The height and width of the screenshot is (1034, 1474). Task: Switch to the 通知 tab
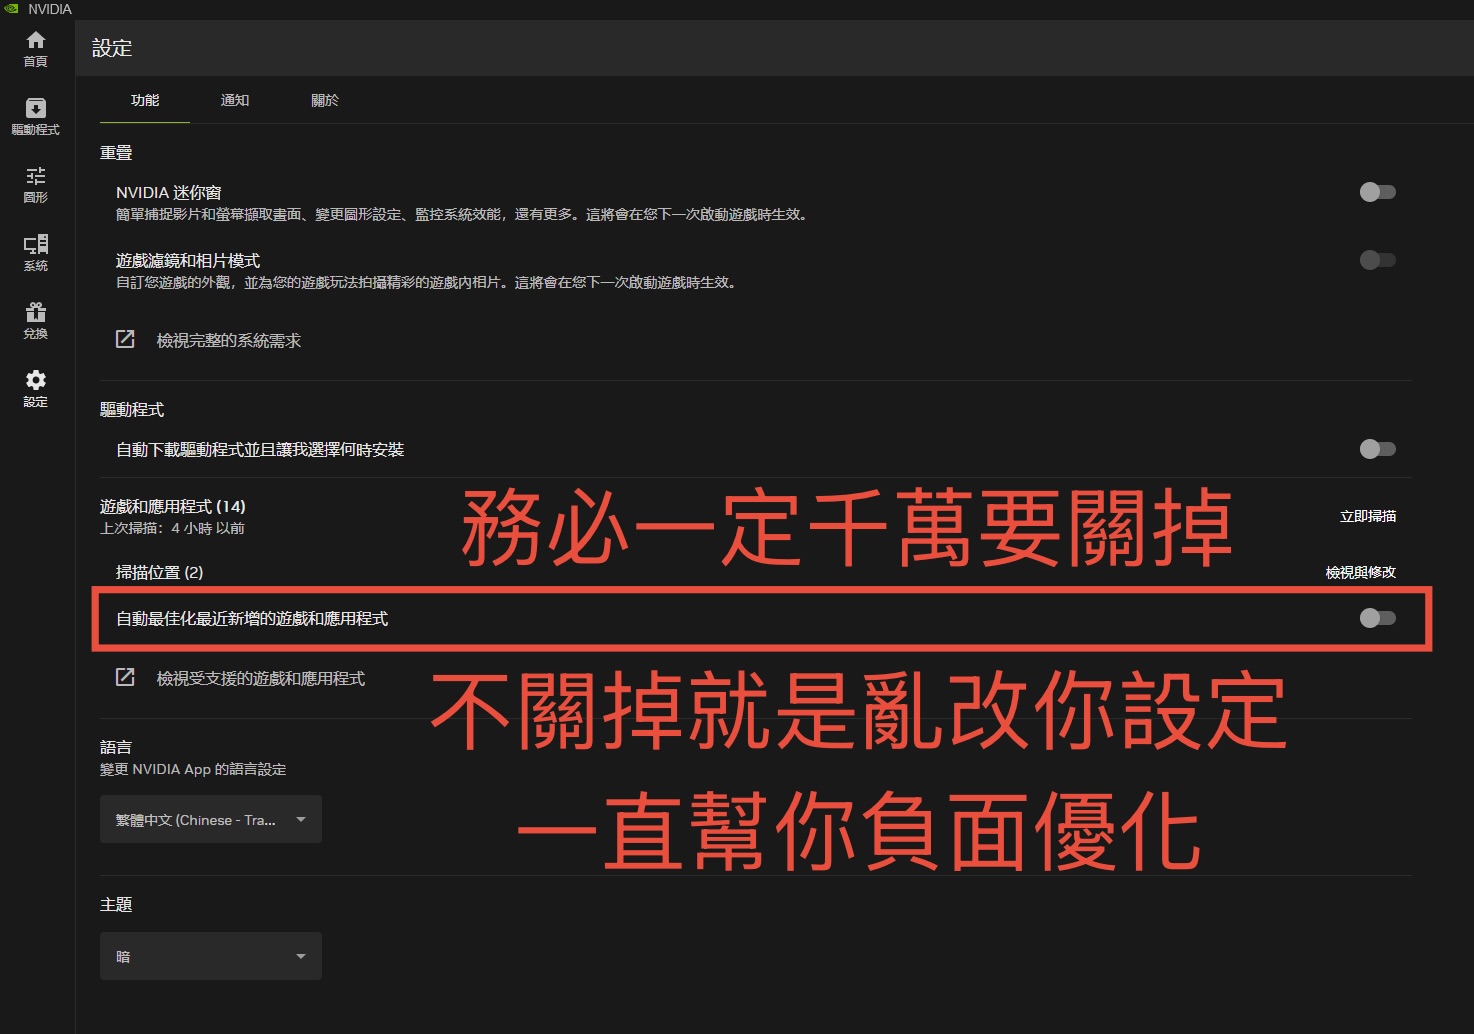(x=235, y=100)
